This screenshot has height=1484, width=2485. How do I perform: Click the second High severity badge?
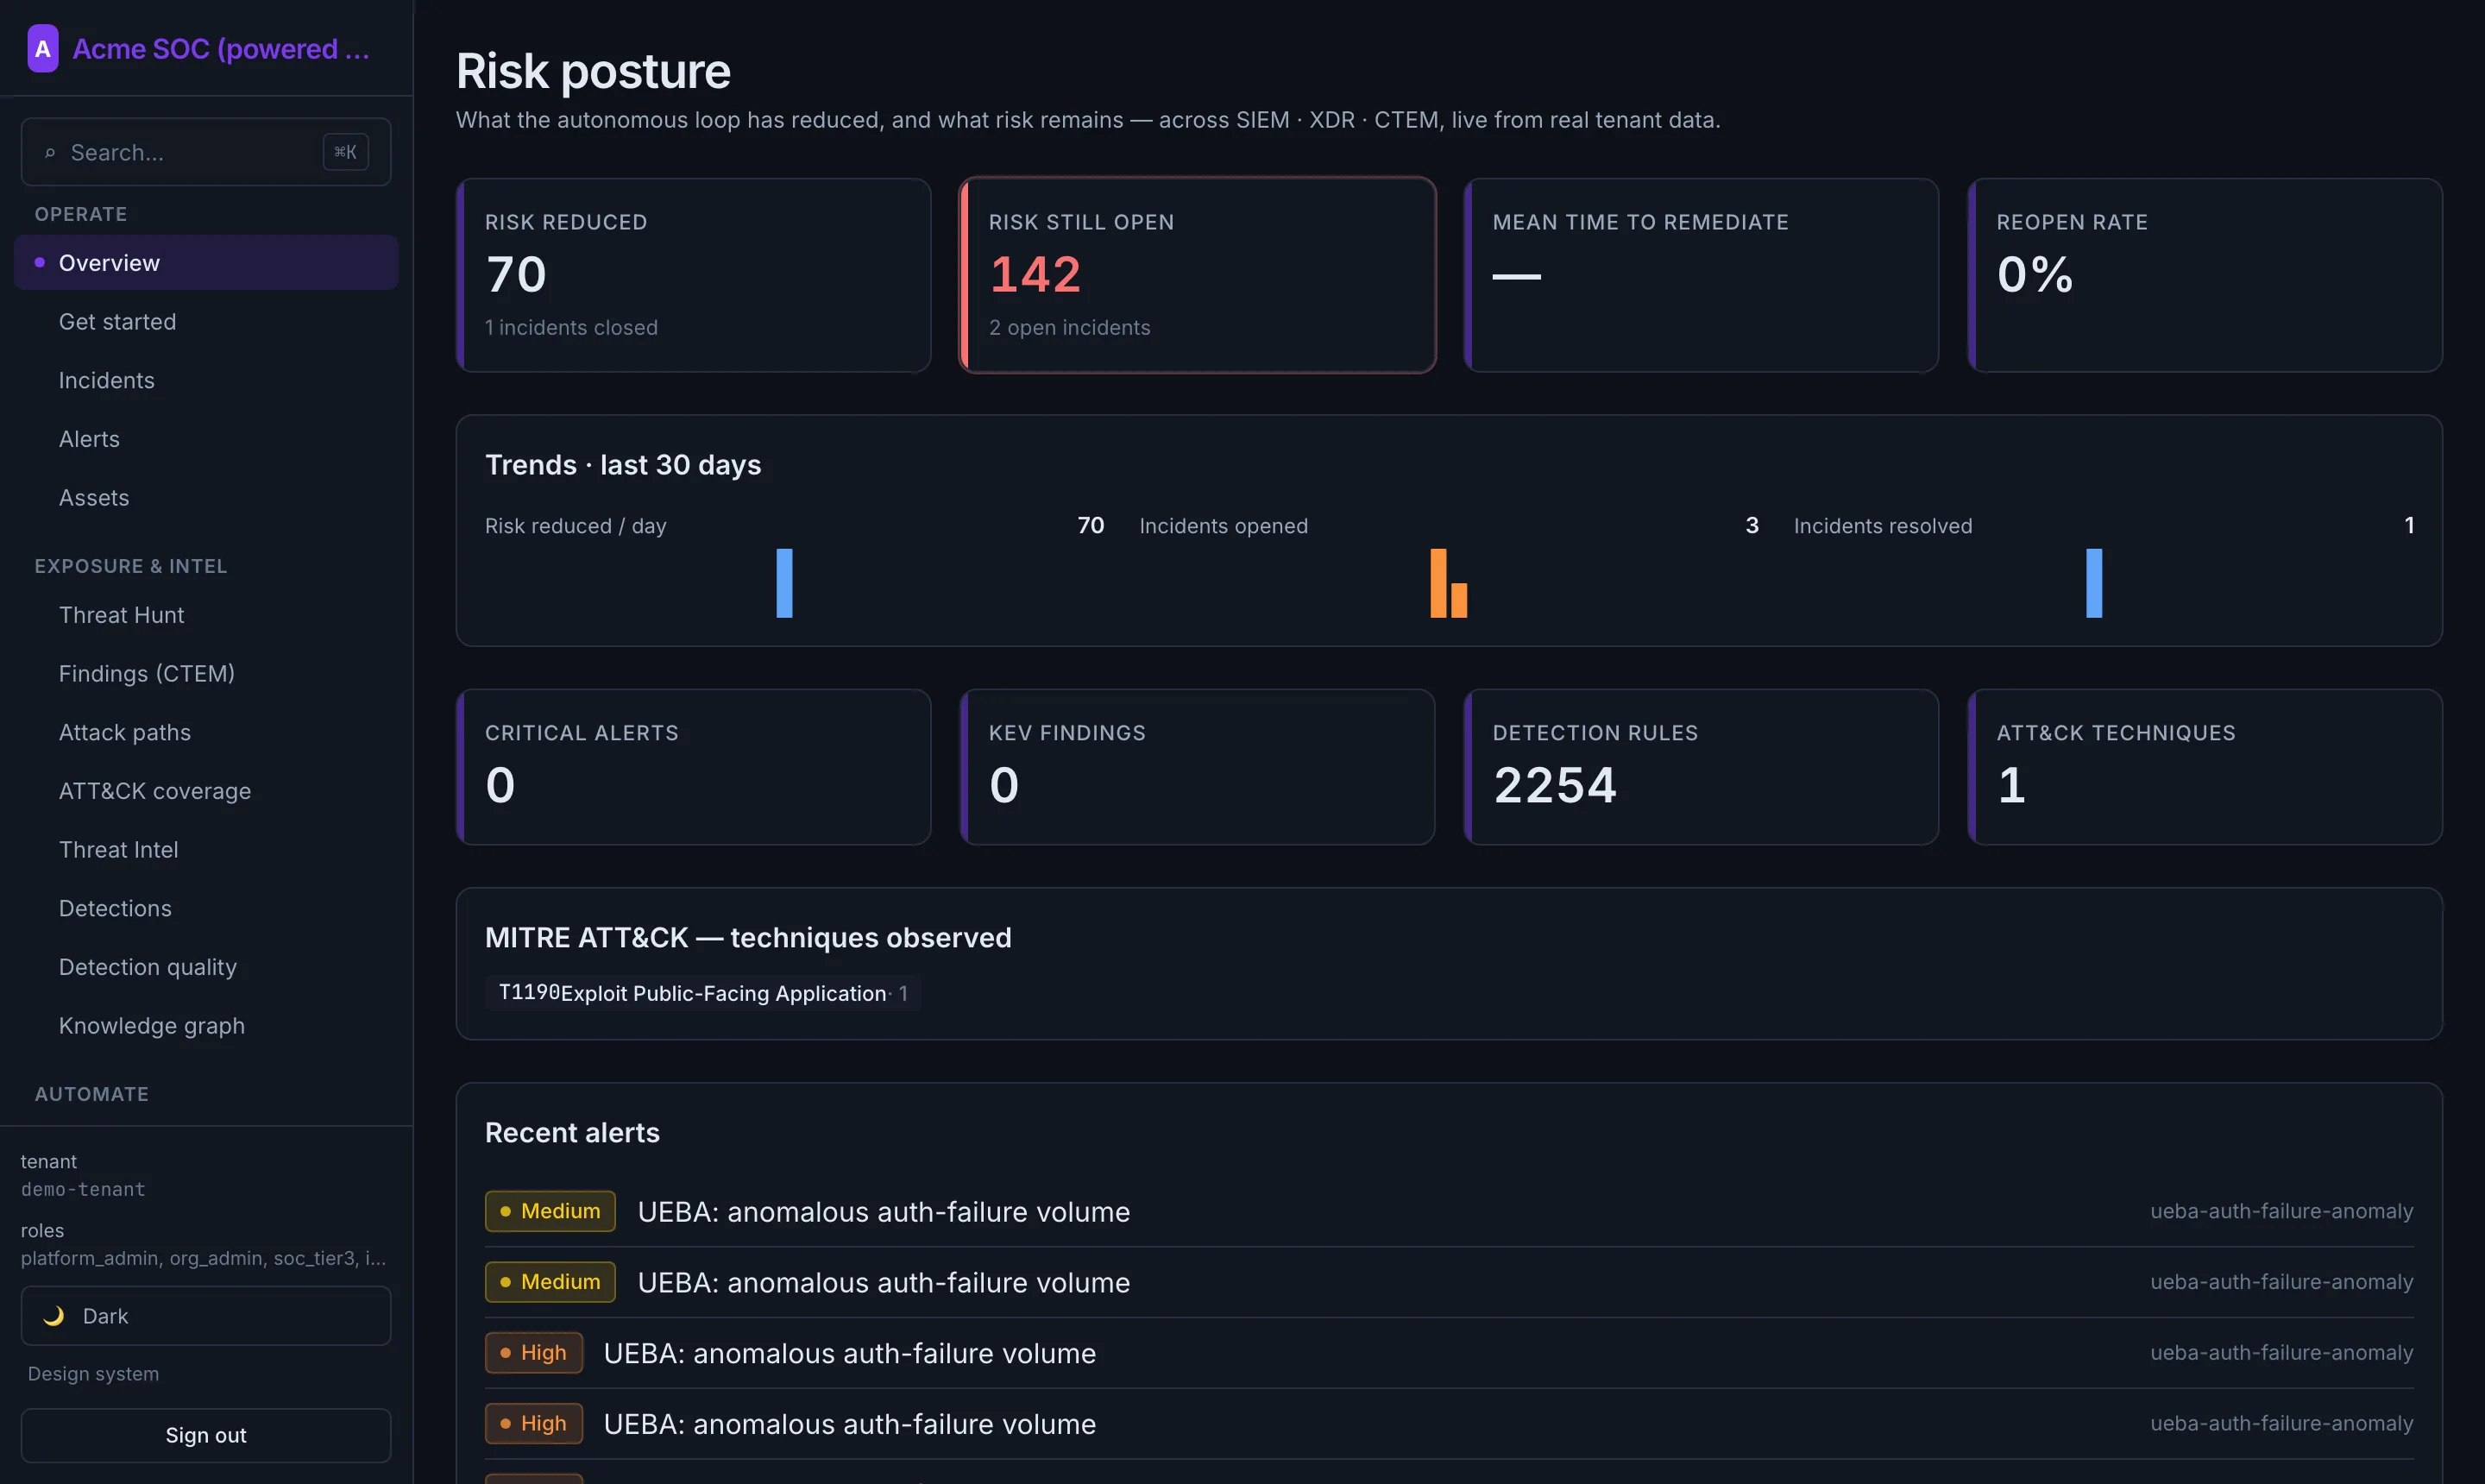534,1424
